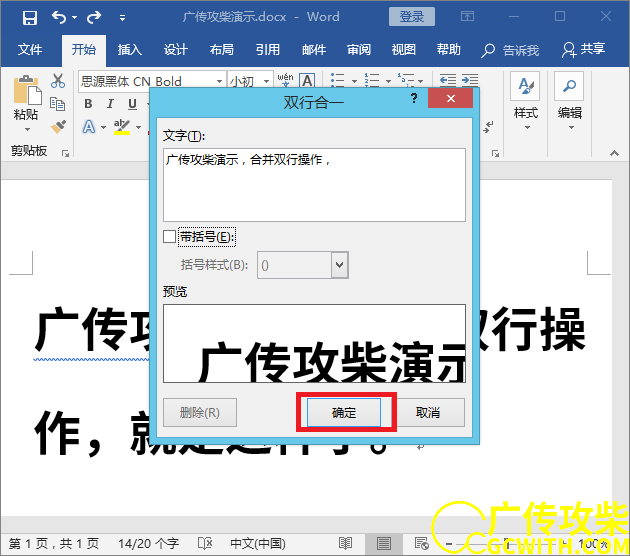The width and height of the screenshot is (630, 556).
Task: Switch to the 审阅 ribbon tab
Action: 359,49
